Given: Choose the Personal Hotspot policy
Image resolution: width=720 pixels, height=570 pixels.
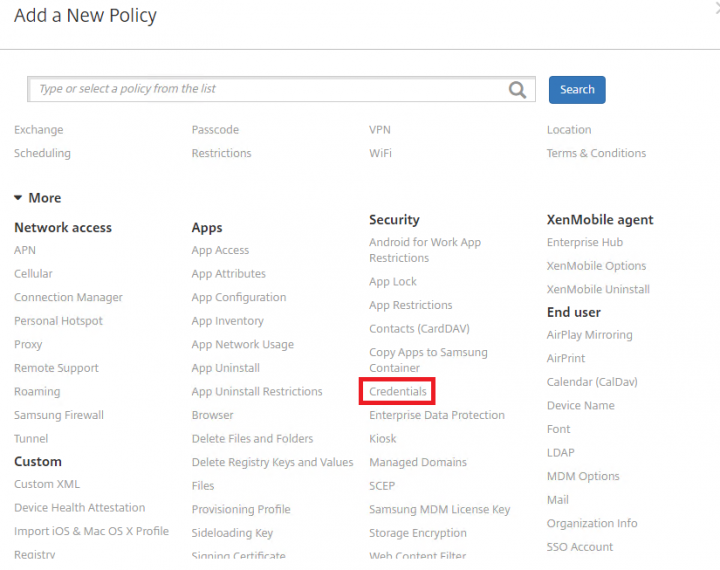Looking at the screenshot, I should (58, 321).
